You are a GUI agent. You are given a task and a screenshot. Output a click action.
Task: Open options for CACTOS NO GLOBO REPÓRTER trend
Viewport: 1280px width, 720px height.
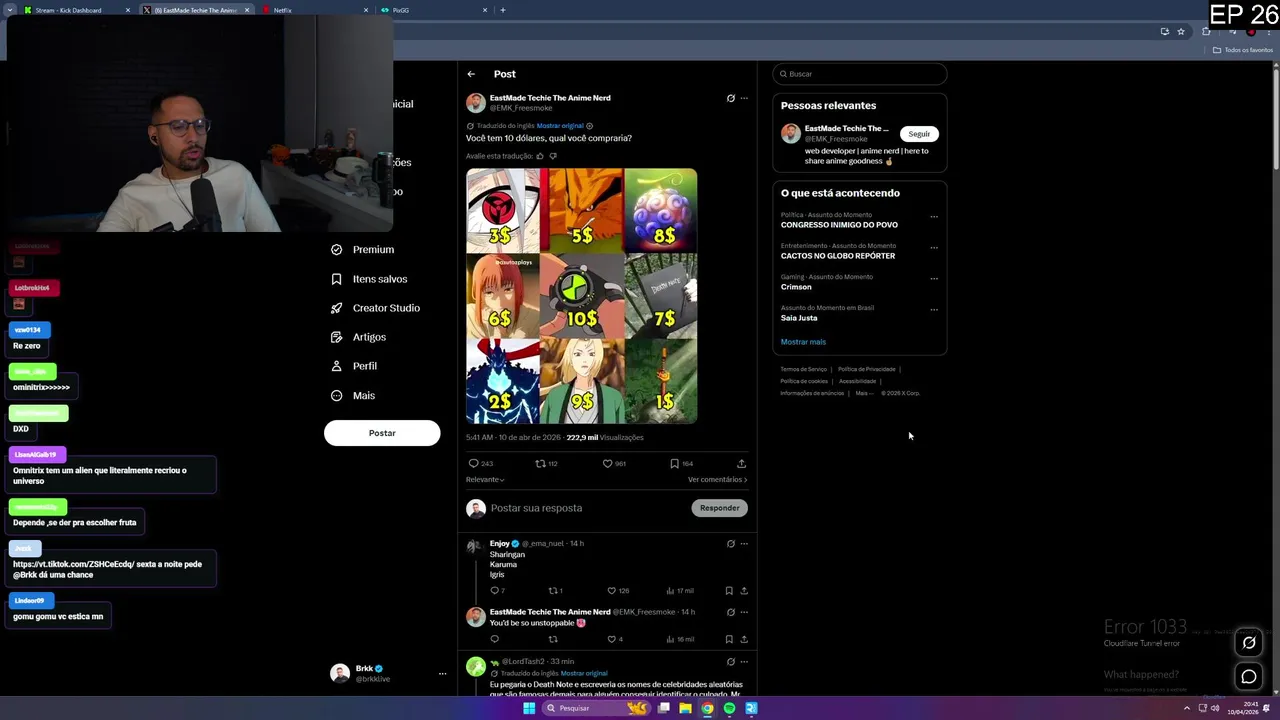point(934,248)
